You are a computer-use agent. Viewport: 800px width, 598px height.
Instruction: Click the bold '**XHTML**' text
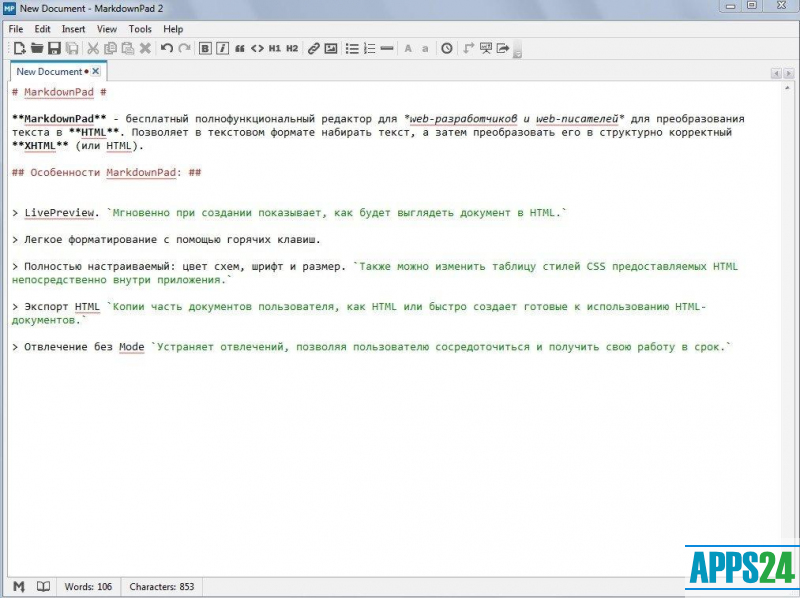[x=40, y=146]
